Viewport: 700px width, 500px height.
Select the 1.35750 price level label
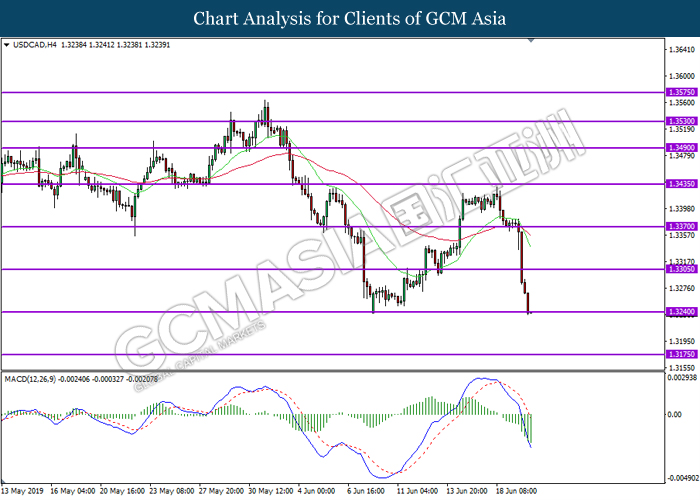[x=681, y=92]
